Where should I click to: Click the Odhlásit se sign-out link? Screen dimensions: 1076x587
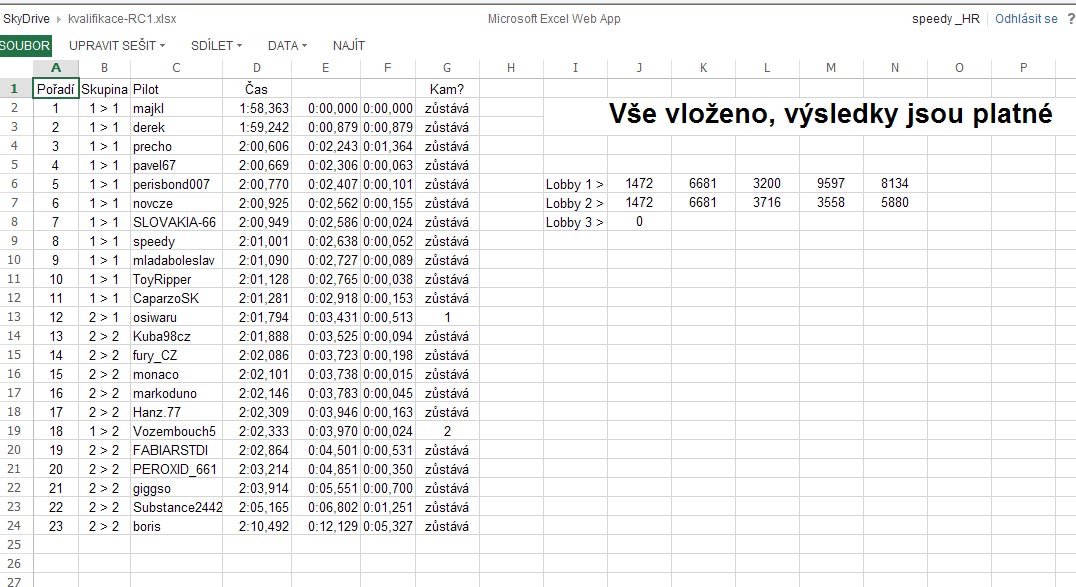coord(1025,19)
